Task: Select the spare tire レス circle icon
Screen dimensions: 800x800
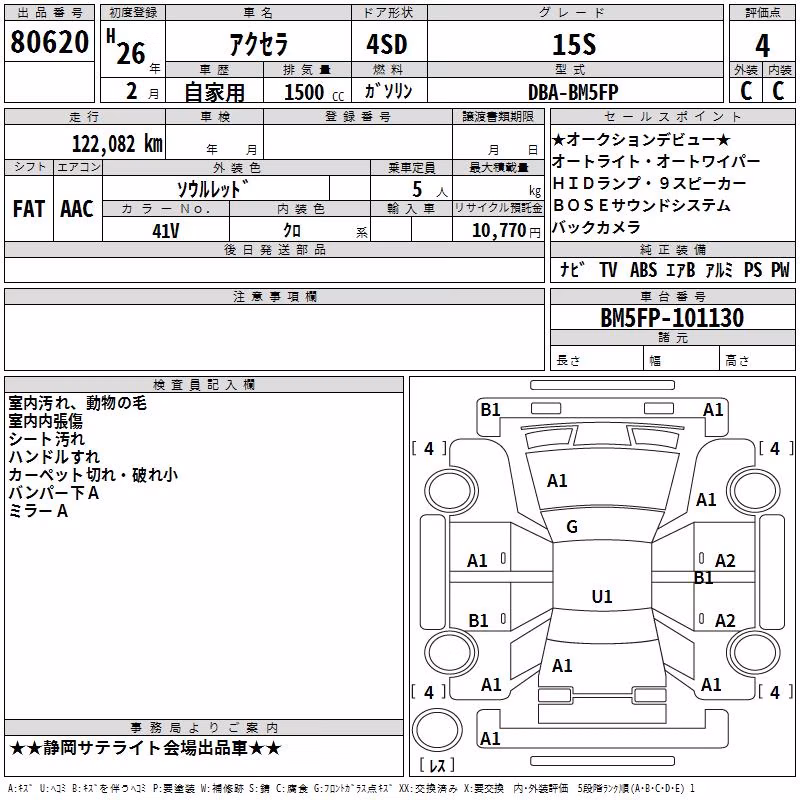Action: click(x=437, y=730)
